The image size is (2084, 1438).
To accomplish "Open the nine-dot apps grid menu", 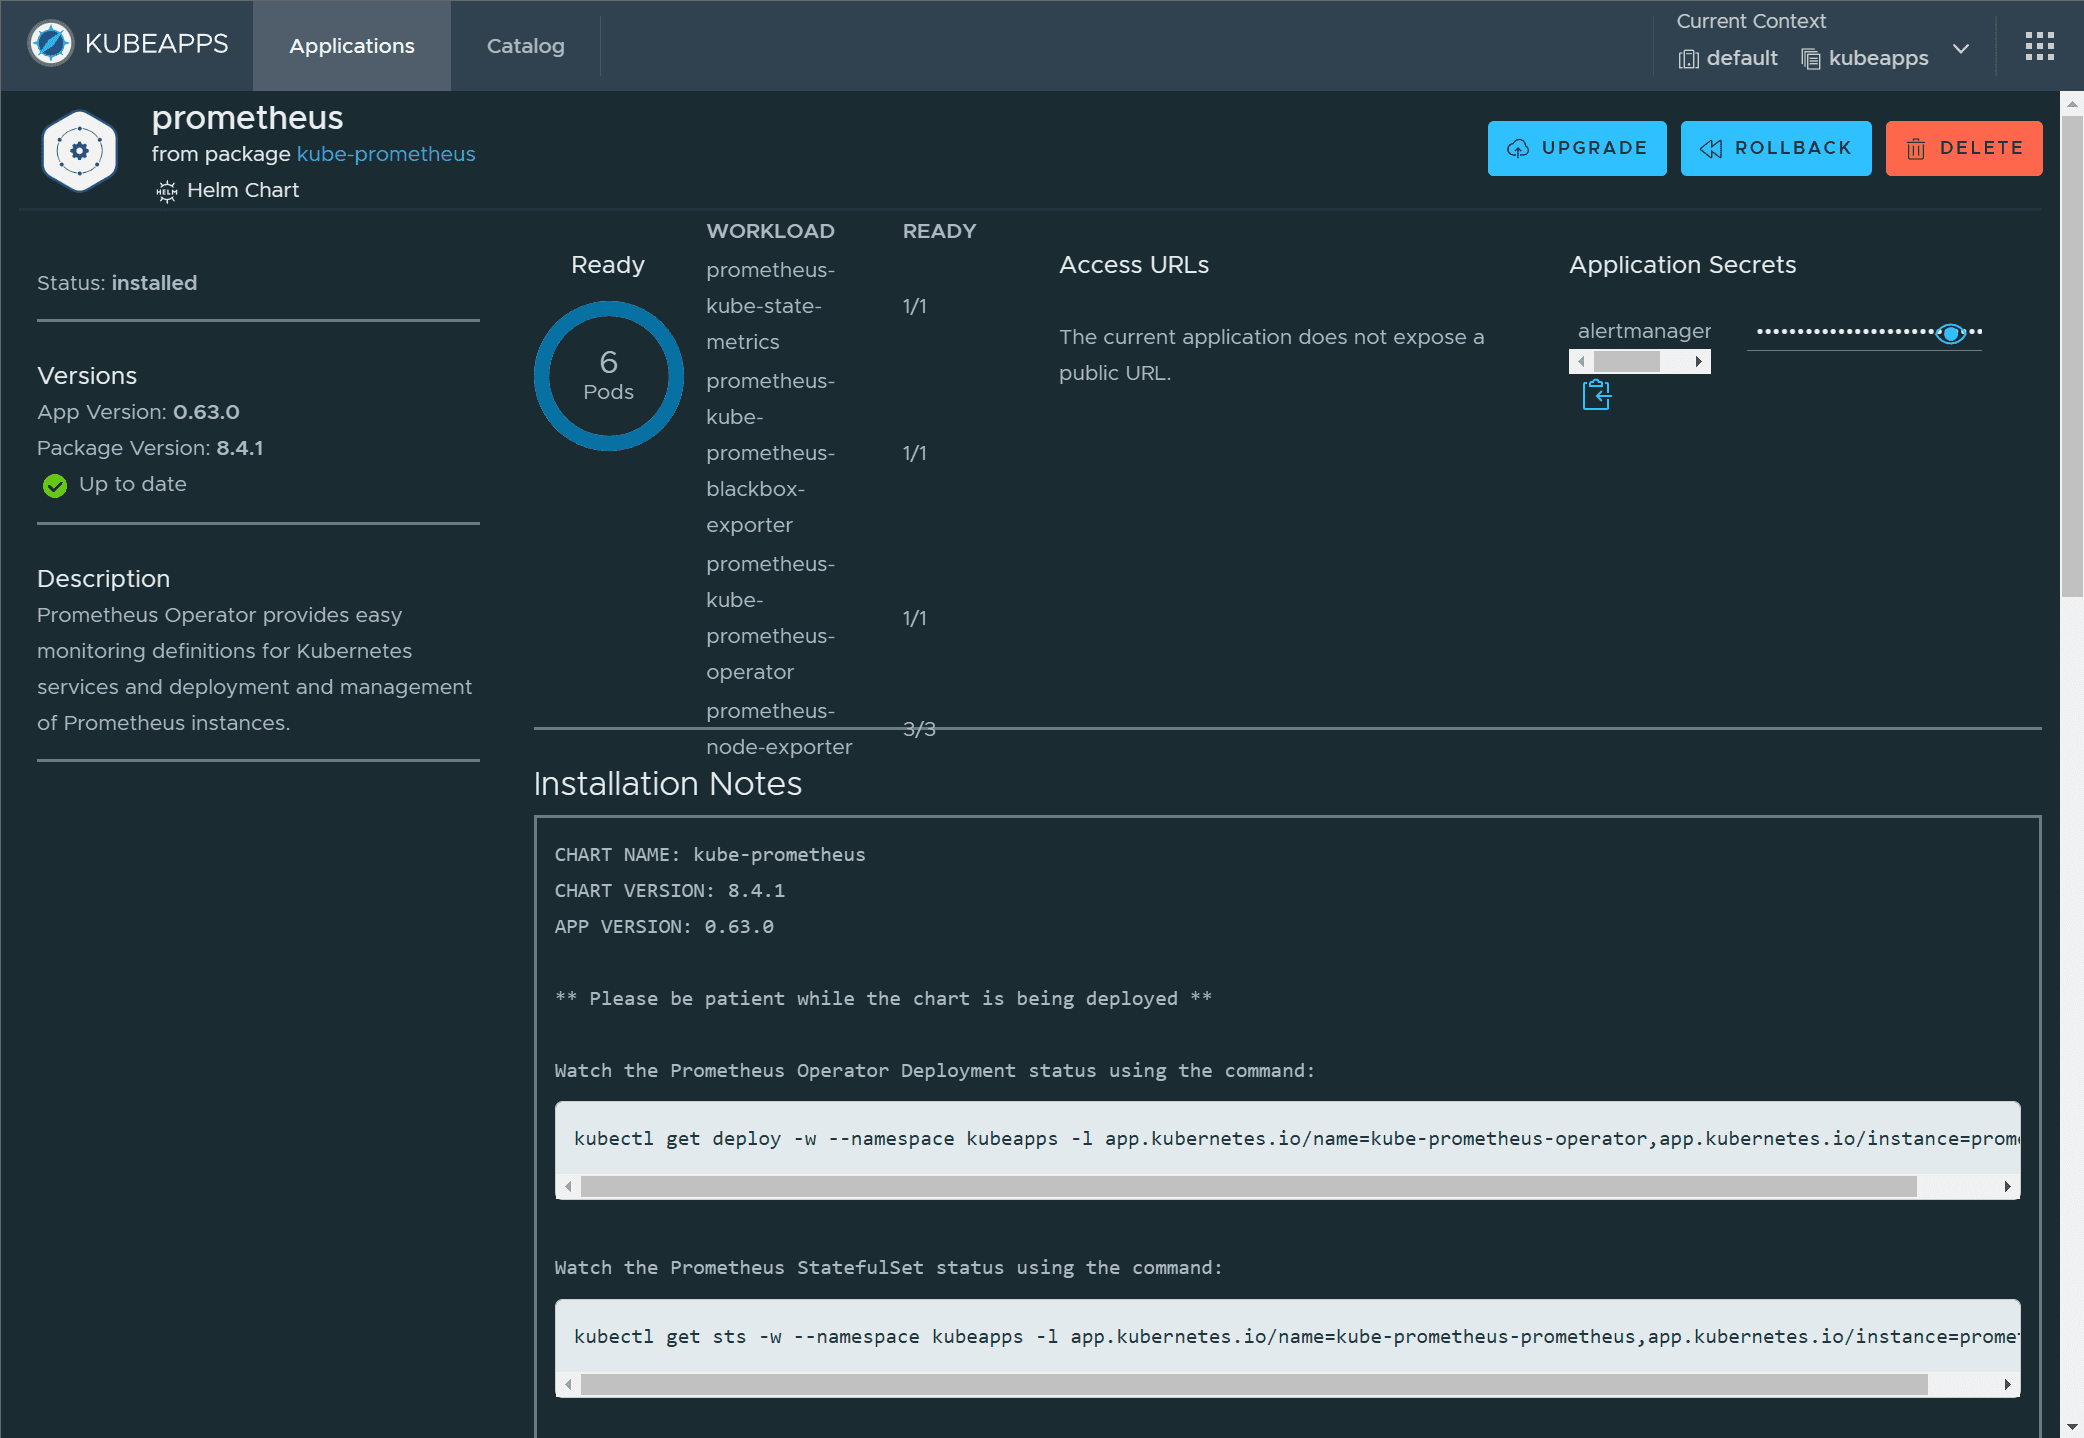I will pos(2039,46).
